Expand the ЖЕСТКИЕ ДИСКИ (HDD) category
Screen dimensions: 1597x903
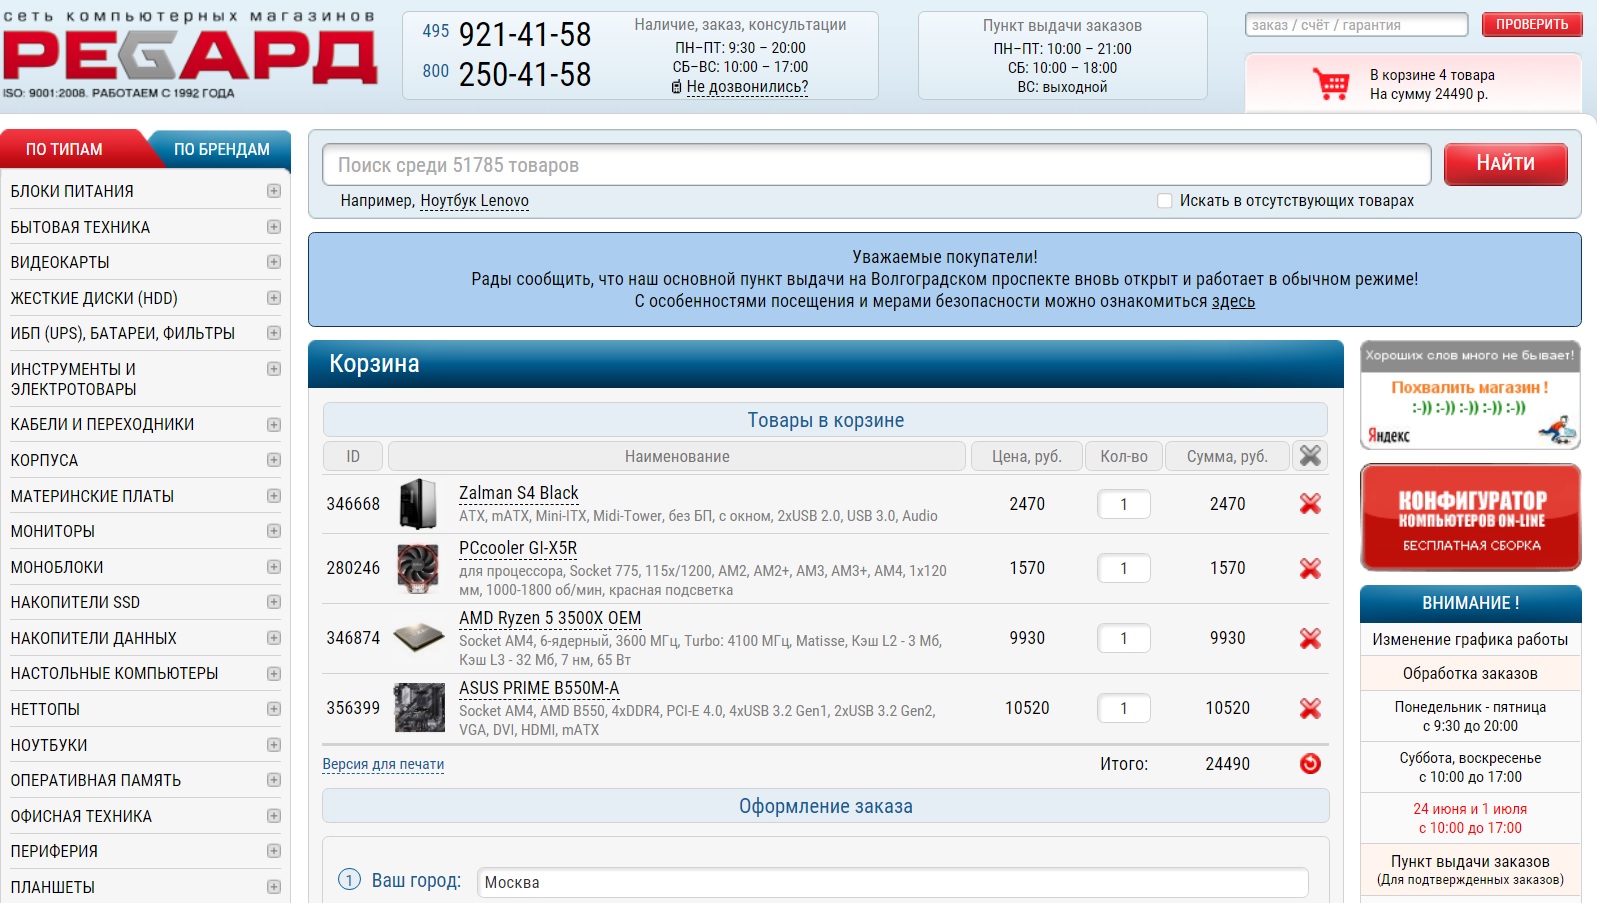[274, 298]
